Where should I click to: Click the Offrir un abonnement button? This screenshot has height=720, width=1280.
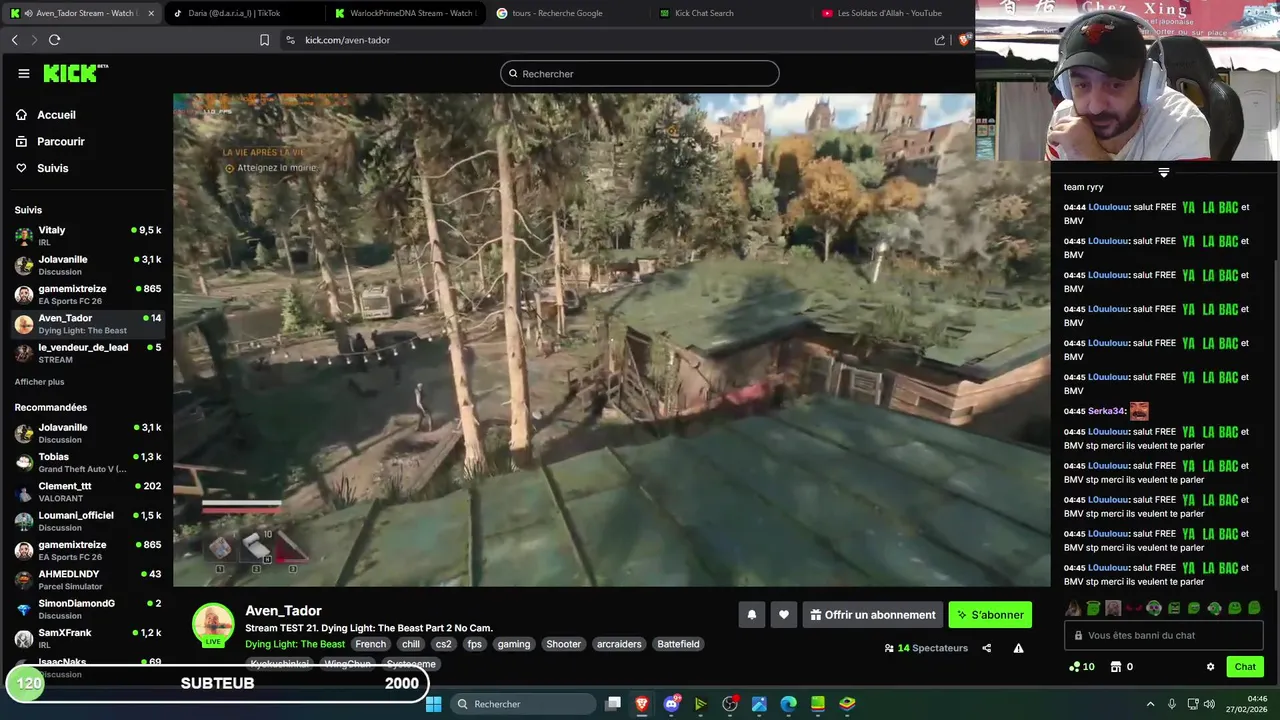pyautogui.click(x=872, y=615)
